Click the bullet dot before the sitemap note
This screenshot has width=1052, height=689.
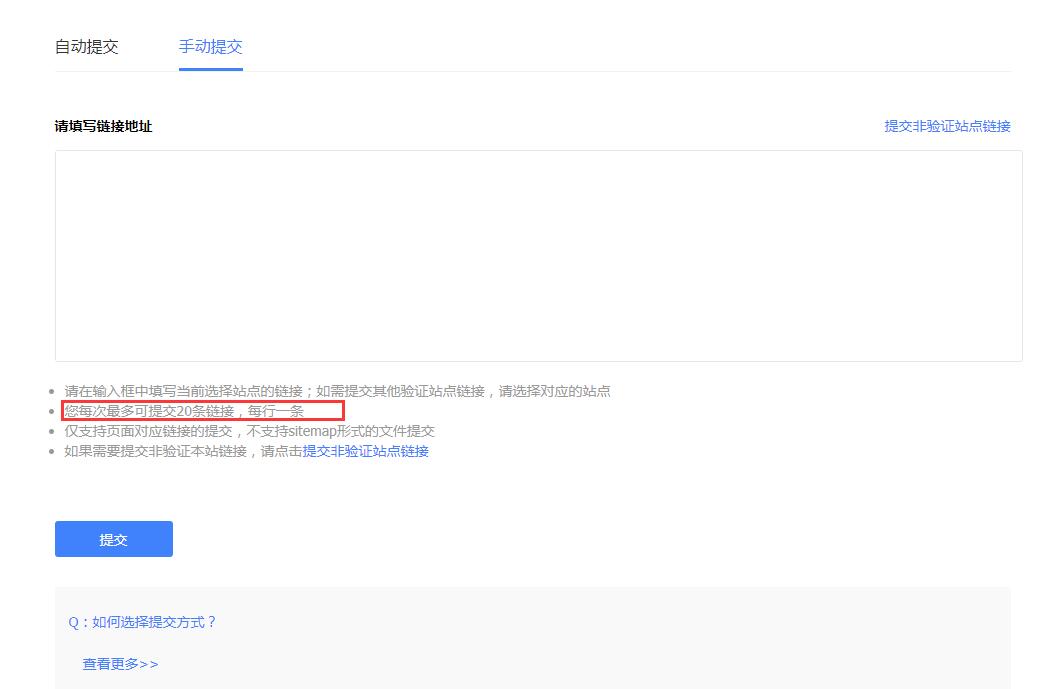(54, 432)
